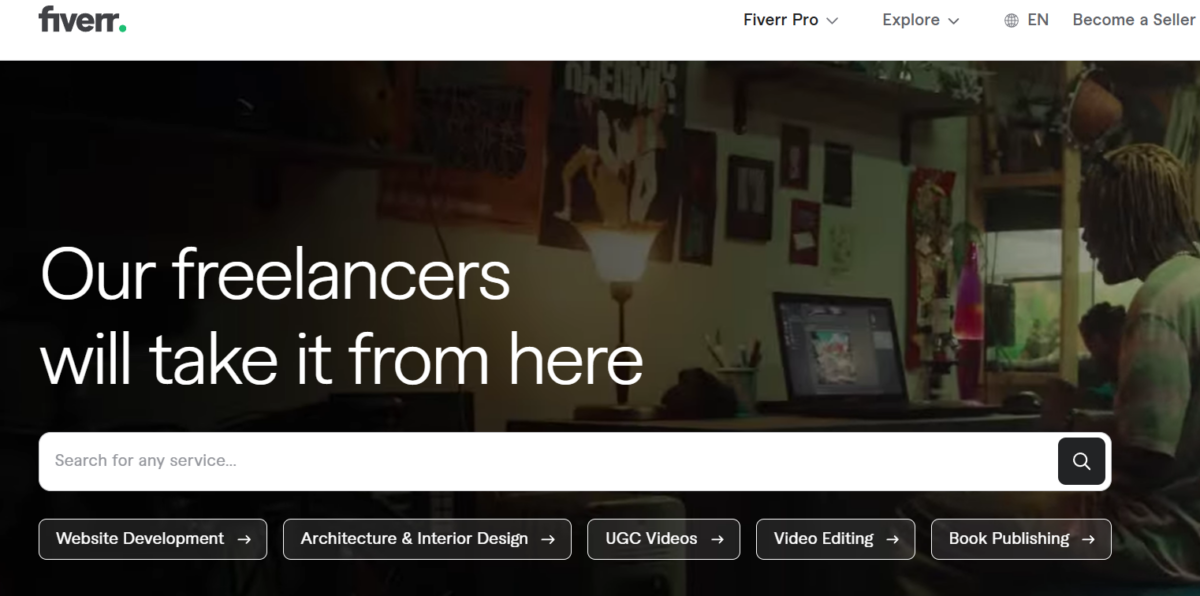Open the EN language selector
1200x596 pixels.
pyautogui.click(x=1037, y=20)
